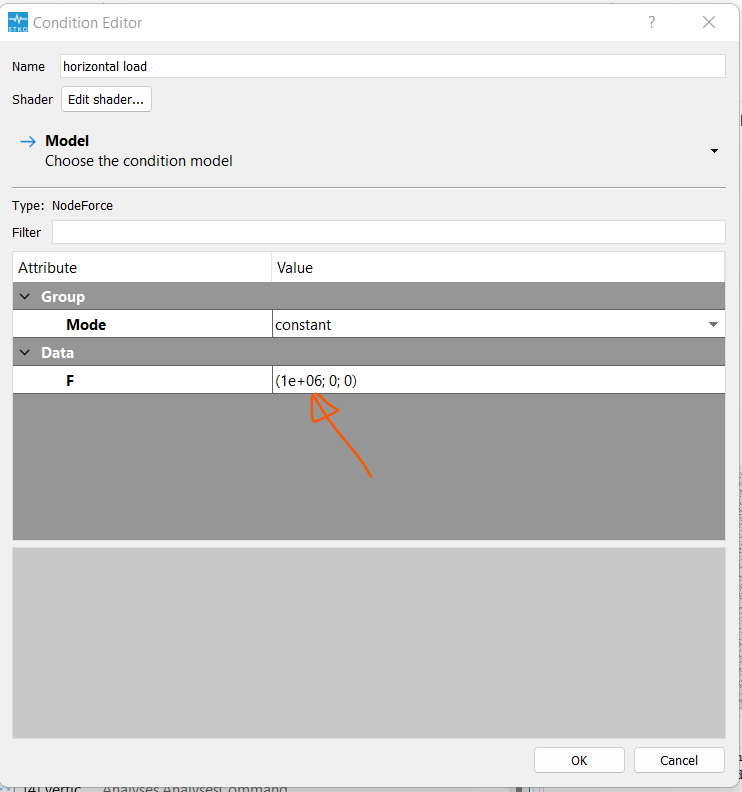Open the help question mark button
742x792 pixels.
click(x=652, y=22)
